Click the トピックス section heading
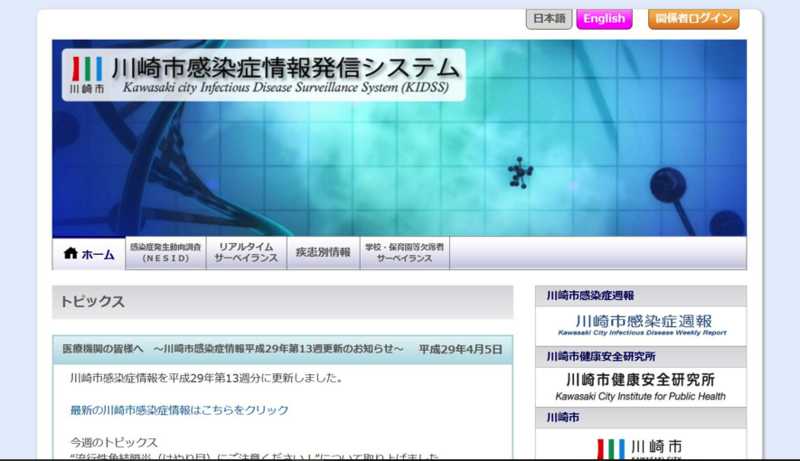800x461 pixels. [x=283, y=302]
